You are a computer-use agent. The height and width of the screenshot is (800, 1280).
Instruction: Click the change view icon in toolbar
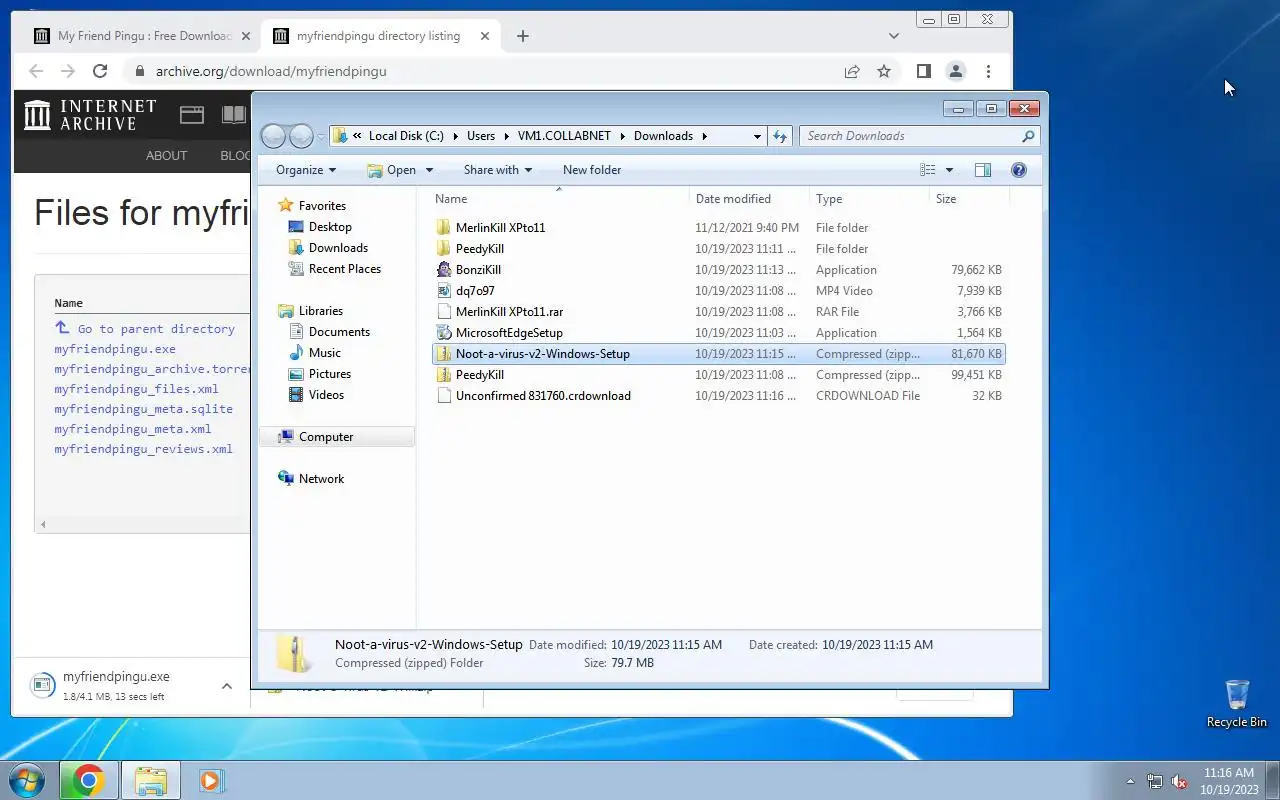click(x=928, y=170)
